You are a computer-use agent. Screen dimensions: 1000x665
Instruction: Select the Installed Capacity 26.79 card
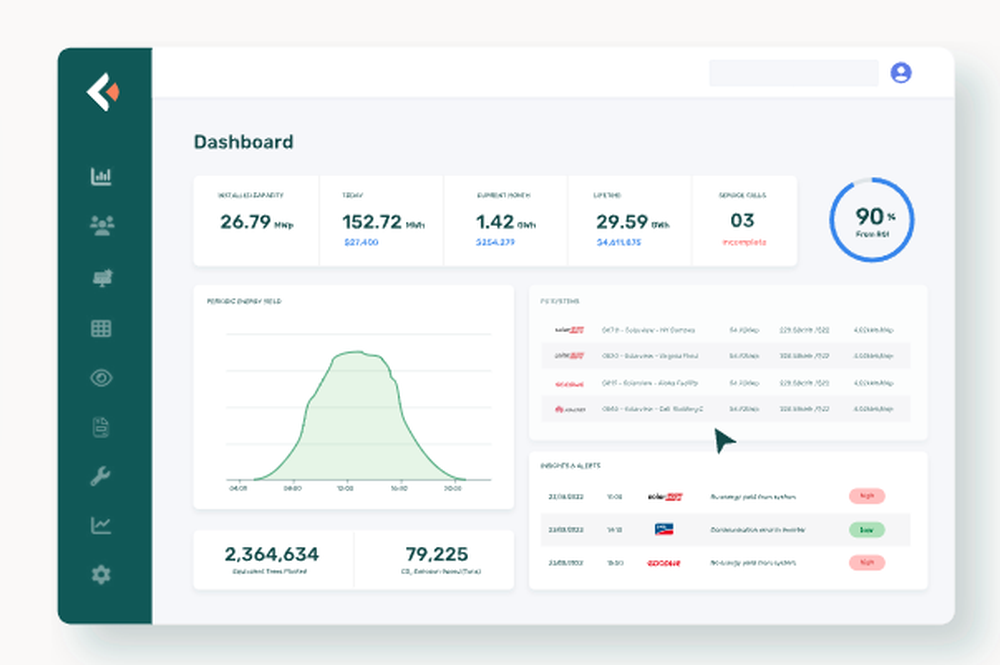(256, 221)
